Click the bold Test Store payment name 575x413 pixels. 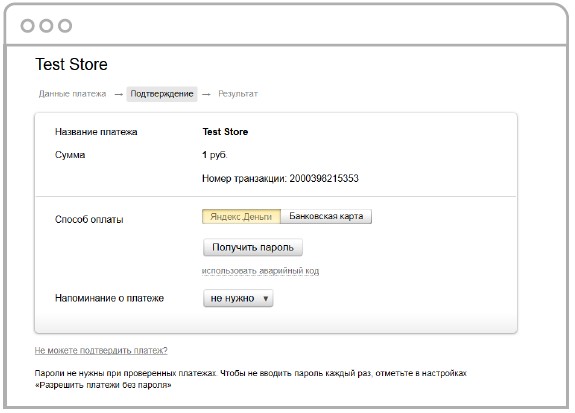(225, 132)
